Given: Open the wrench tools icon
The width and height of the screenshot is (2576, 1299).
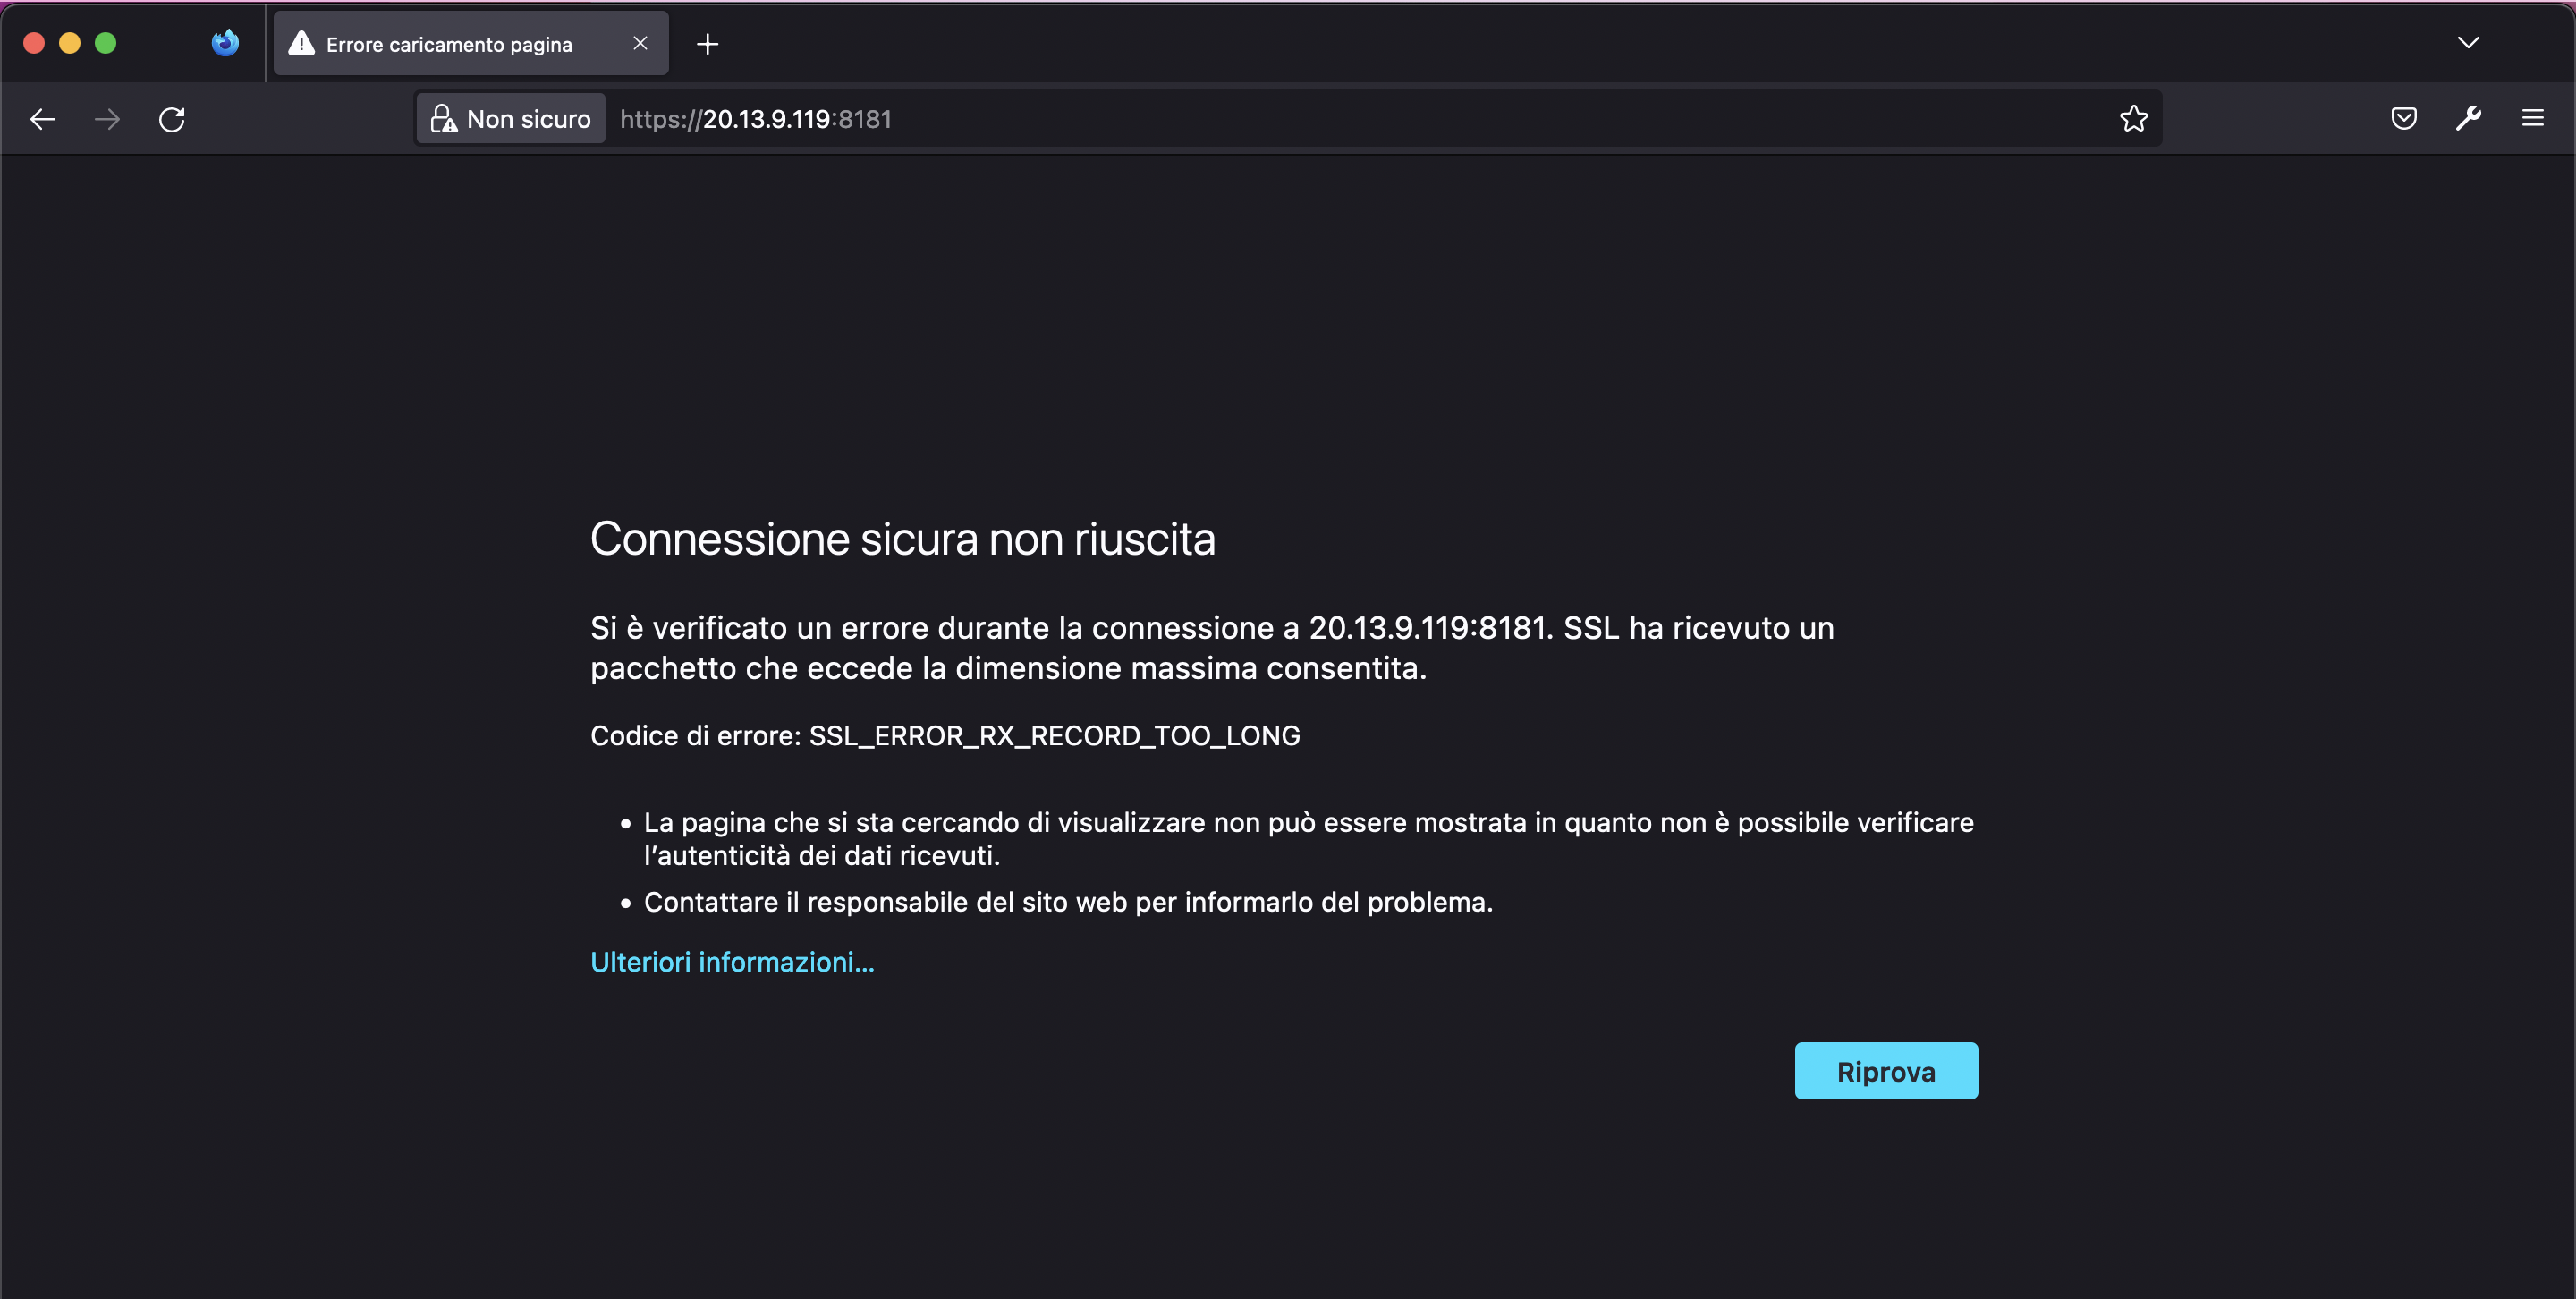Looking at the screenshot, I should (2469, 119).
